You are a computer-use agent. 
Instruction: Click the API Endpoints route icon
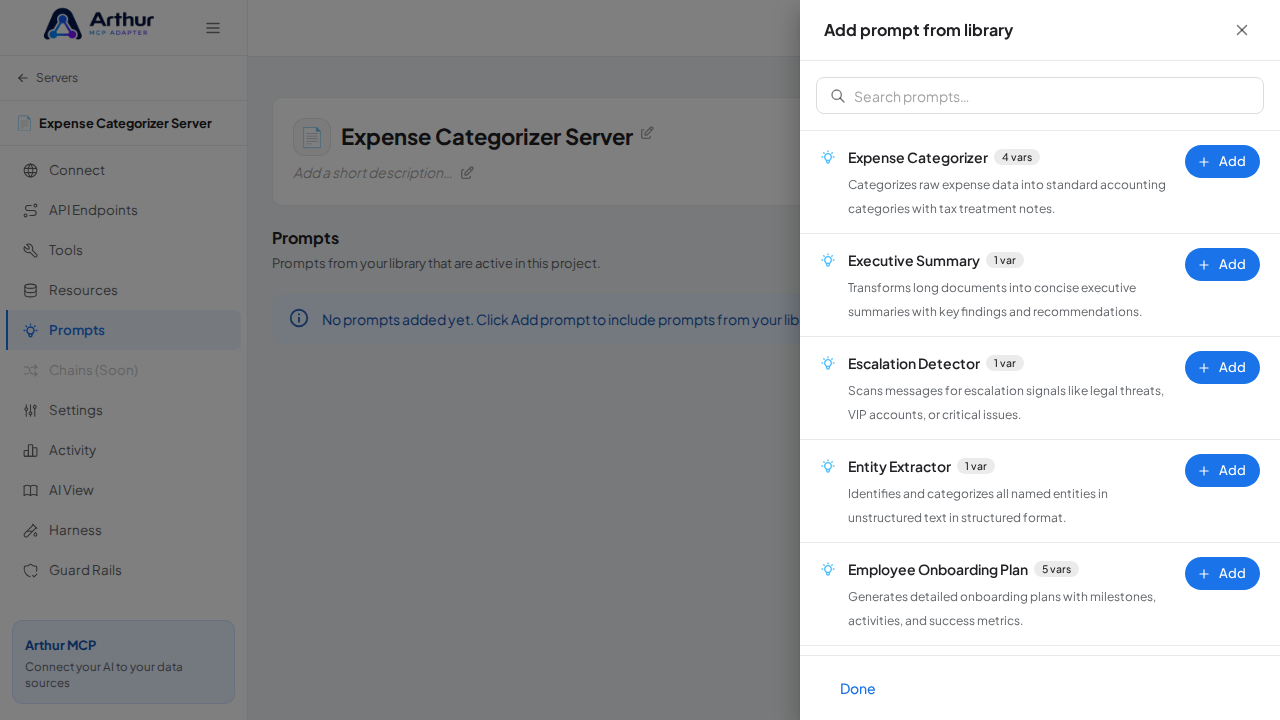pos(30,210)
